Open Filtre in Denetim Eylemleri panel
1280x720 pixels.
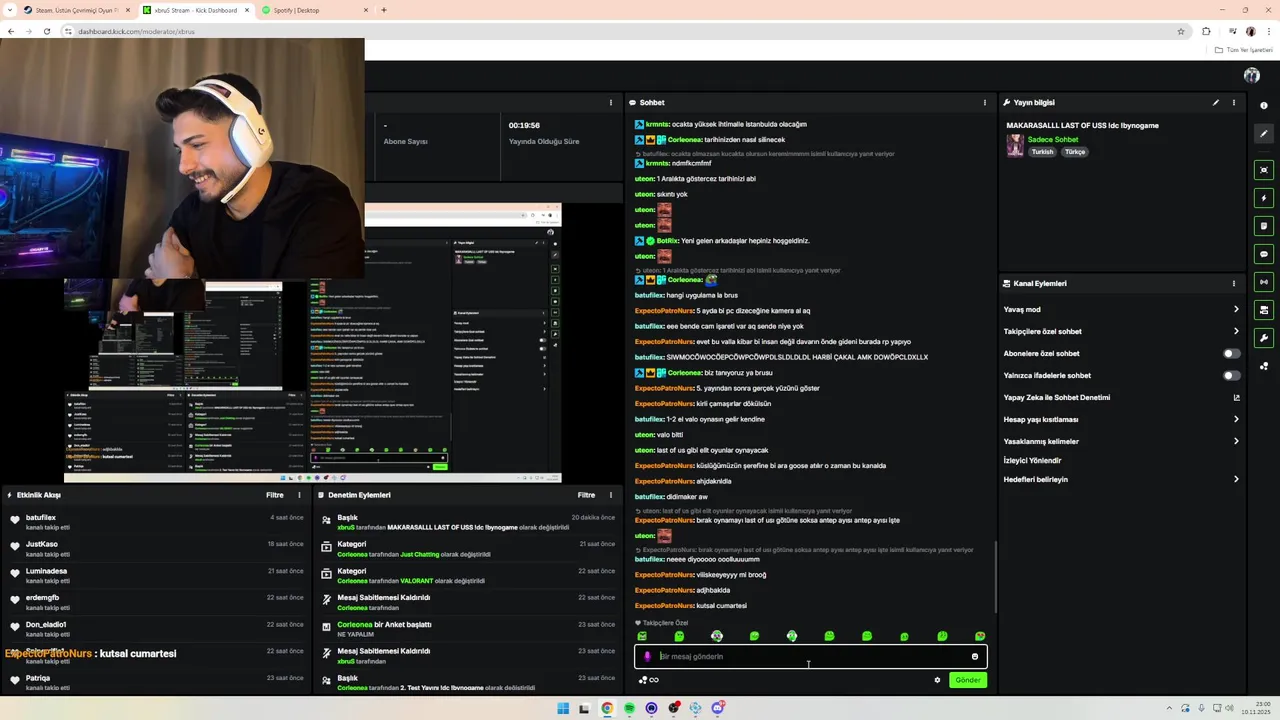pos(586,495)
